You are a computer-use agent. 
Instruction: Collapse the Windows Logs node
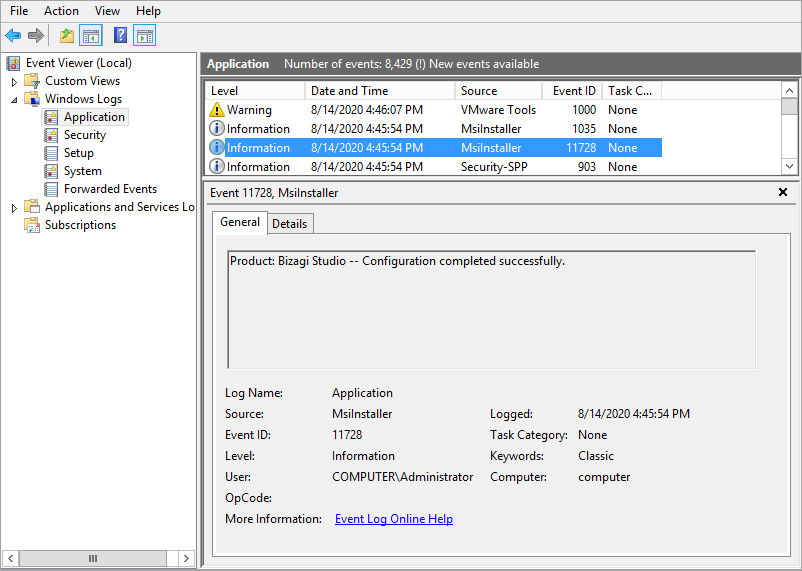[x=14, y=99]
